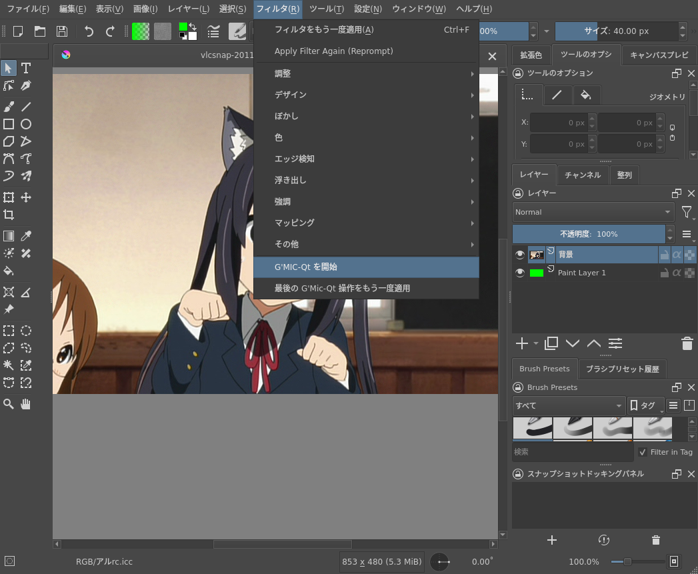Choose the Elliptical Selection tool
This screenshot has height=574, width=698.
[26, 331]
